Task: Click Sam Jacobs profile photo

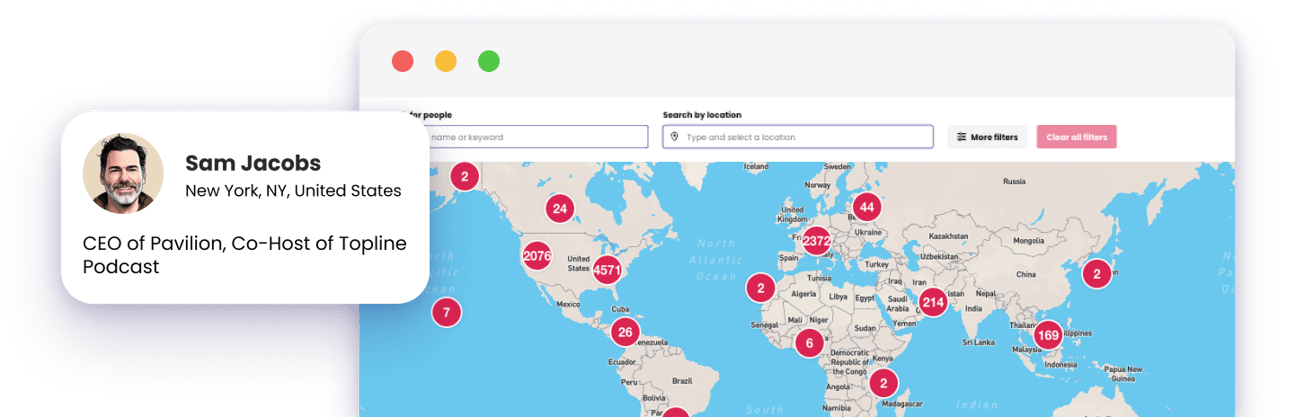Action: [123, 173]
